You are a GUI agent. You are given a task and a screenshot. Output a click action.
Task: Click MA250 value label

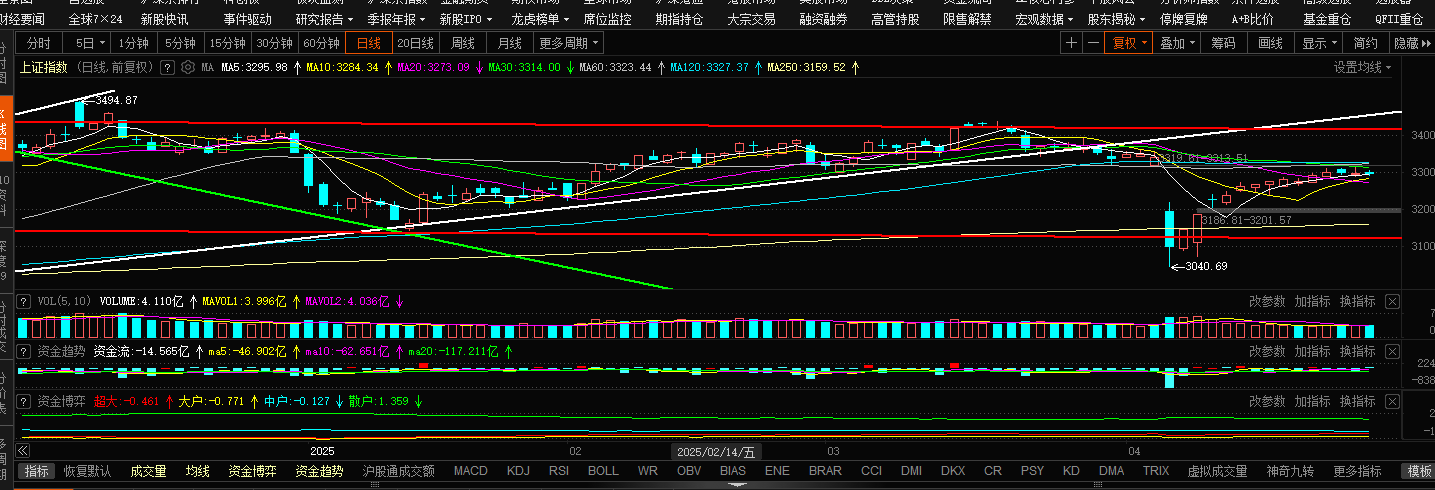tap(806, 68)
